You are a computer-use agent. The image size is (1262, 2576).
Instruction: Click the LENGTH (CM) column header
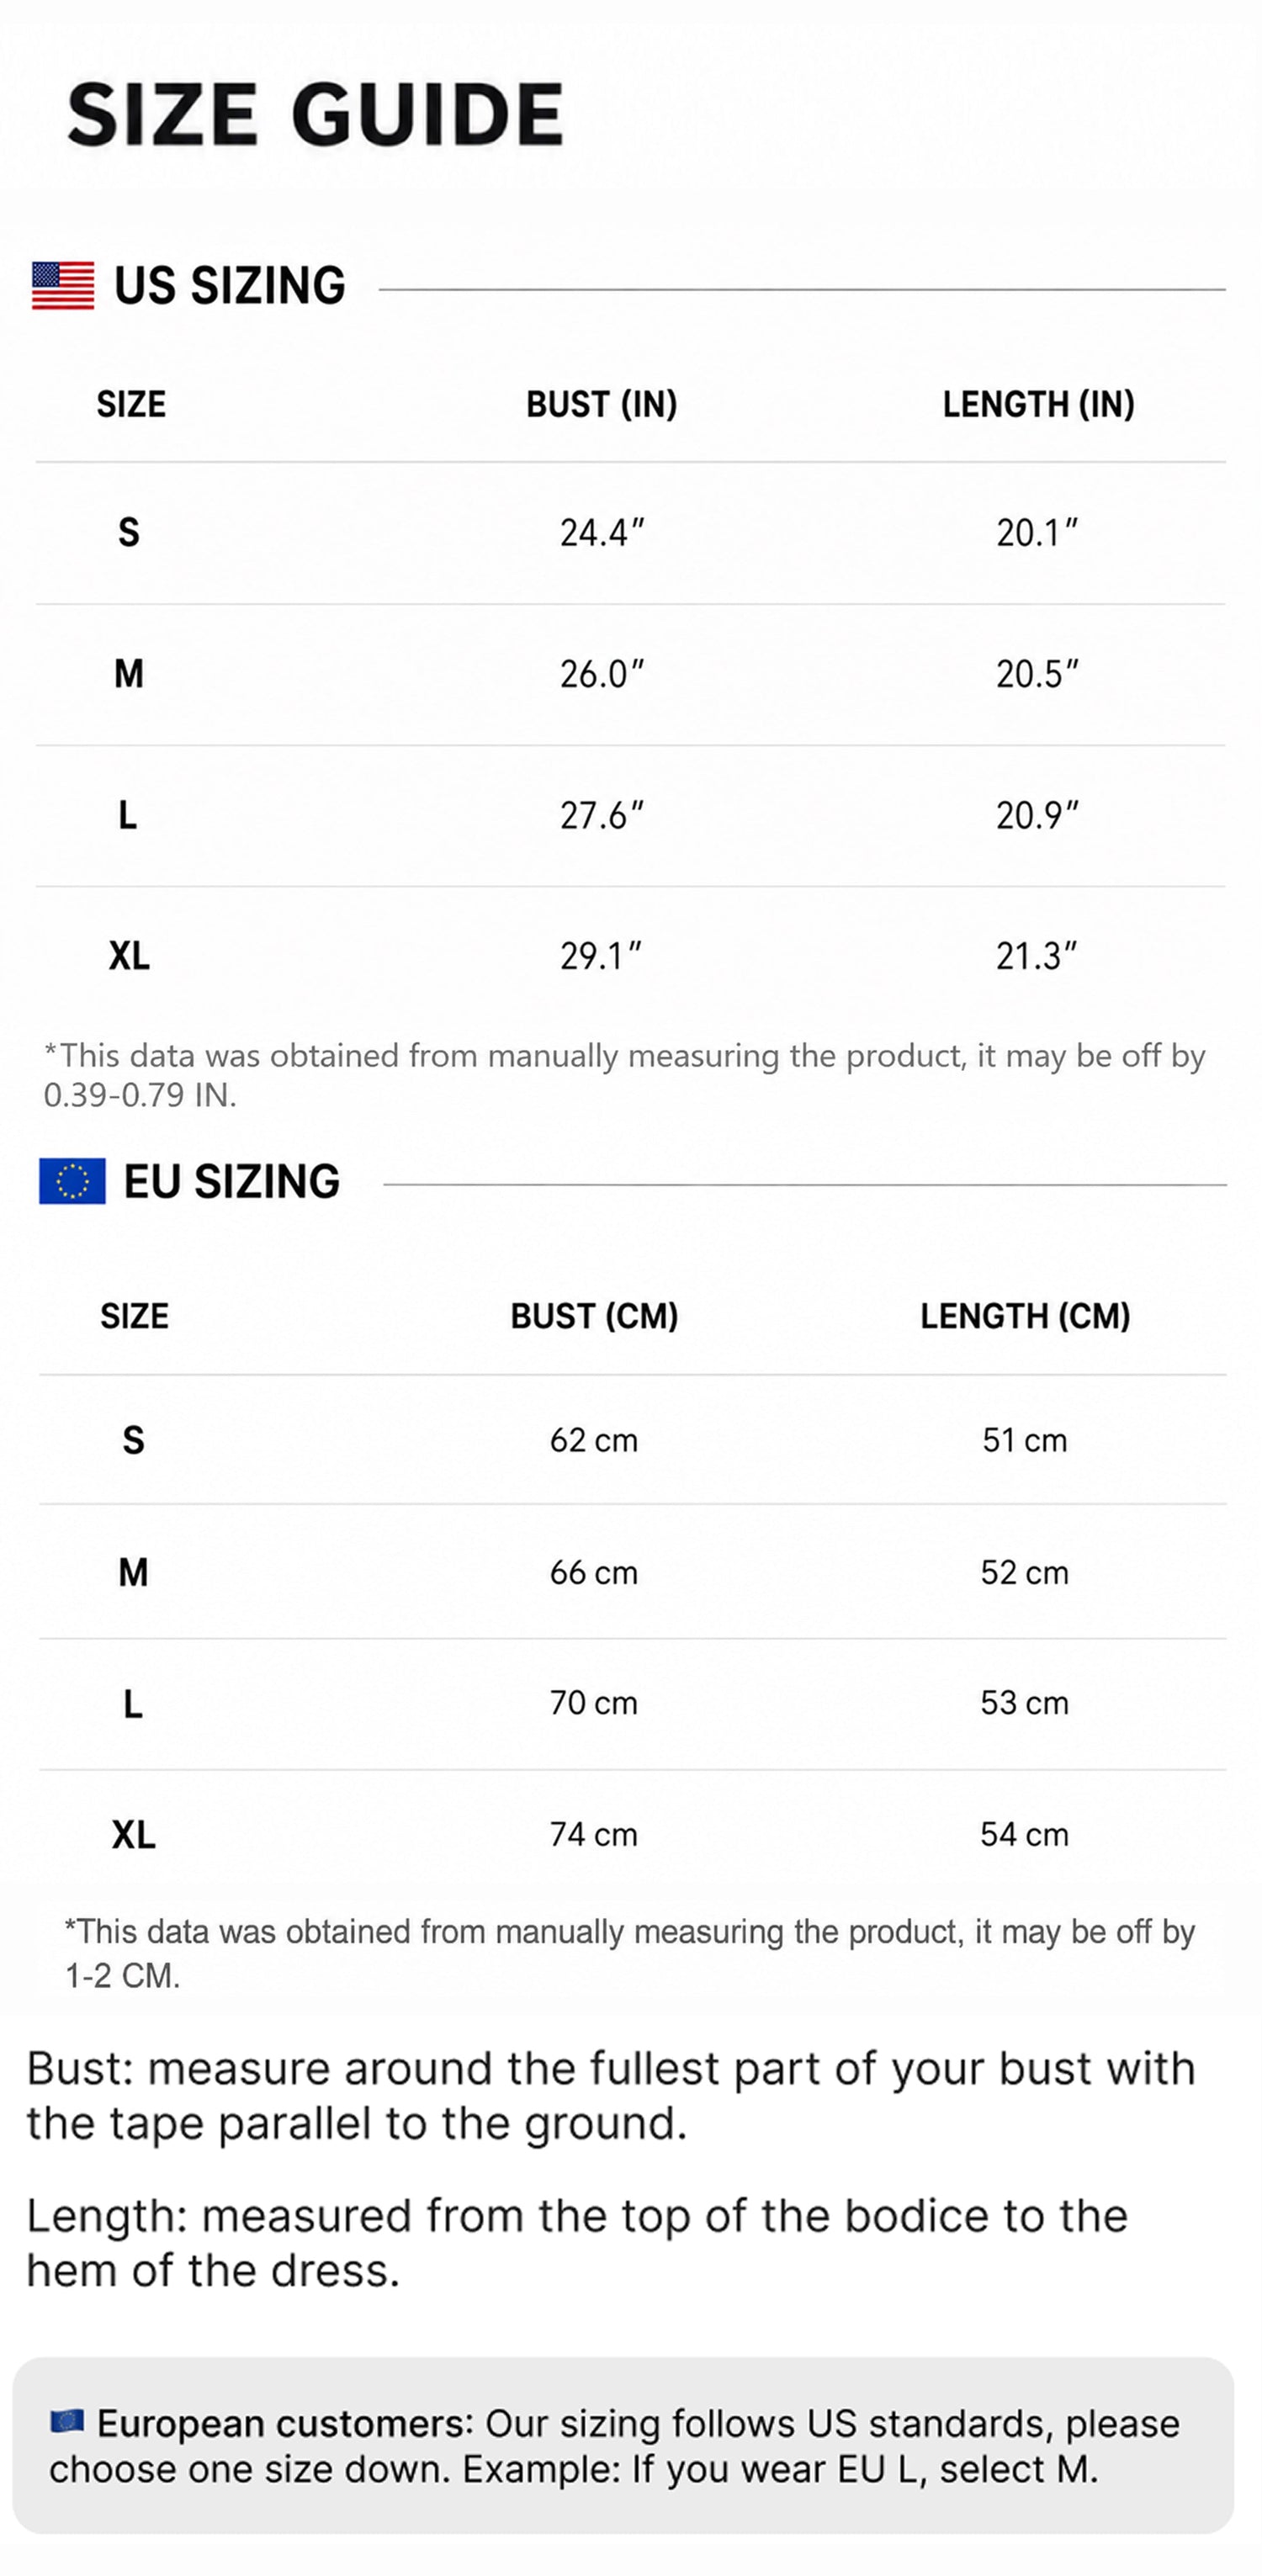[x=1025, y=1316]
